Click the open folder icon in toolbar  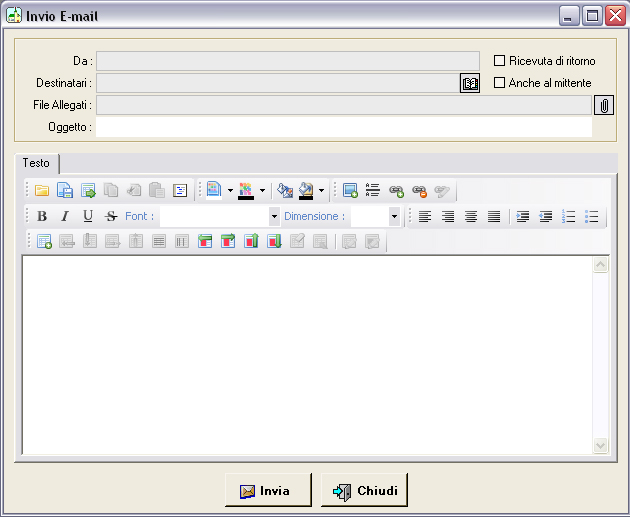coord(42,190)
